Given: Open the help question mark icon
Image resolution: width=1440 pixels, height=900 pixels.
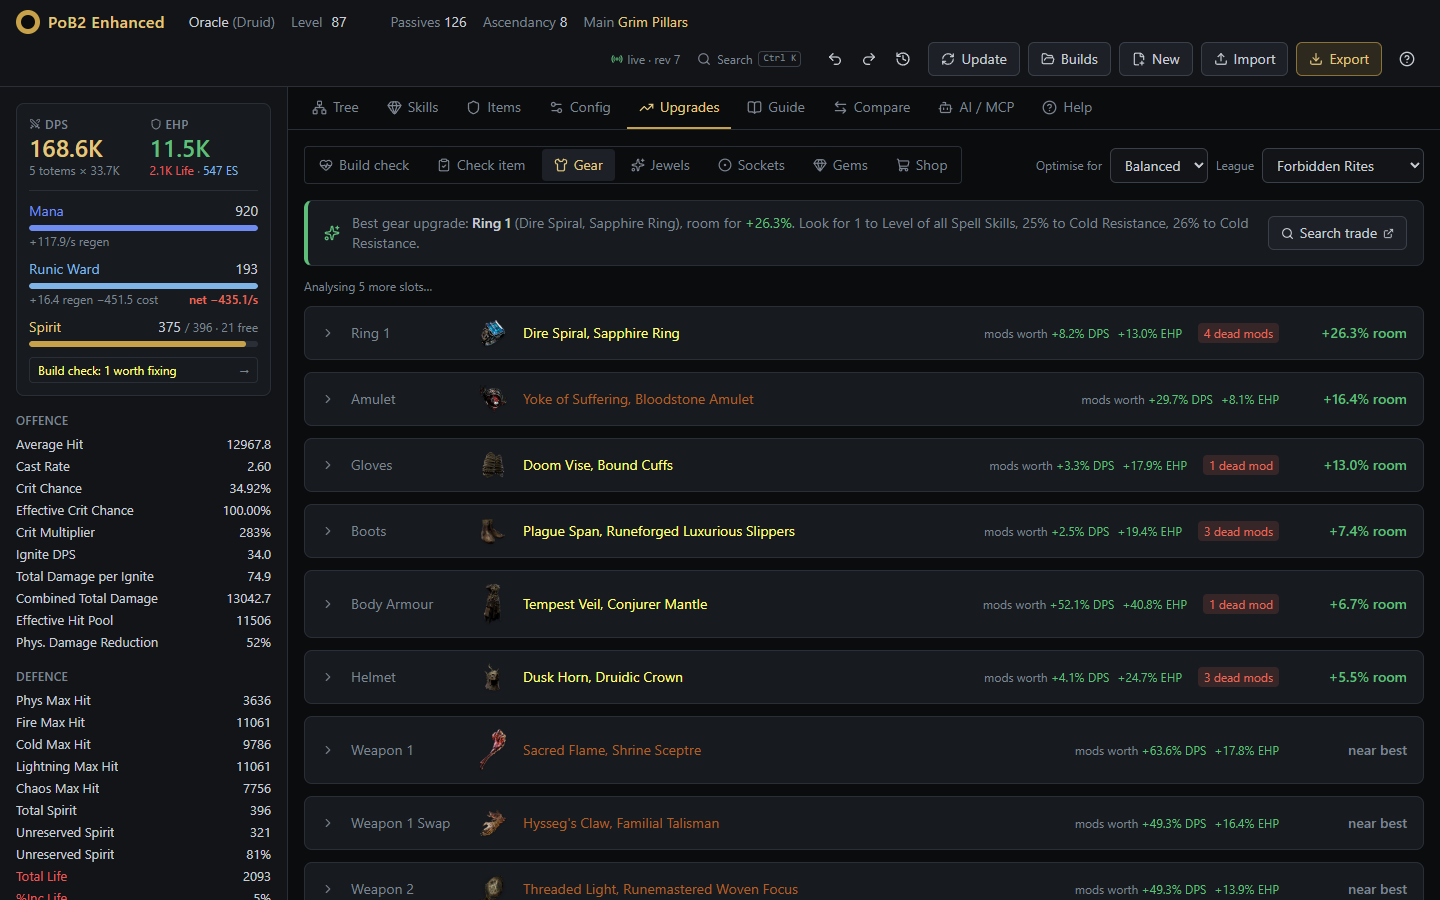Looking at the screenshot, I should [1407, 59].
